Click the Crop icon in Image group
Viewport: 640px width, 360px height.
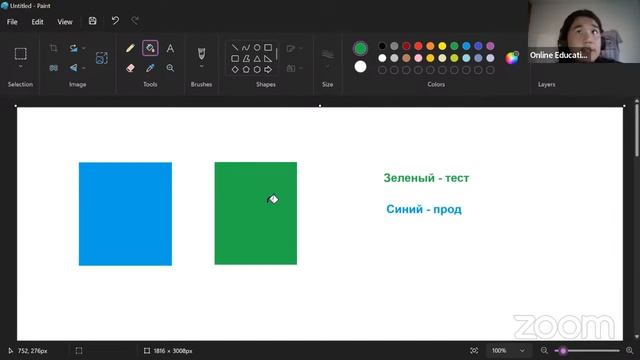tap(53, 48)
